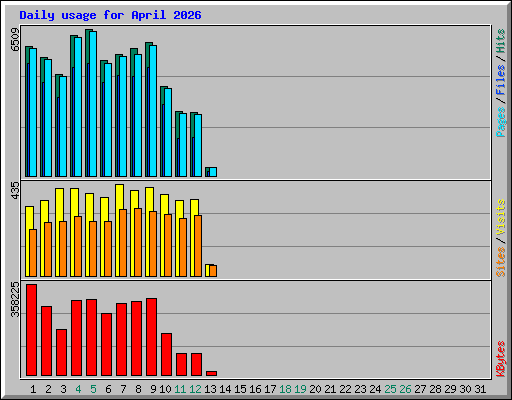512x400 pixels.
Task: Select the cyan "Pages" legend label
Action: pyautogui.click(x=500, y=122)
